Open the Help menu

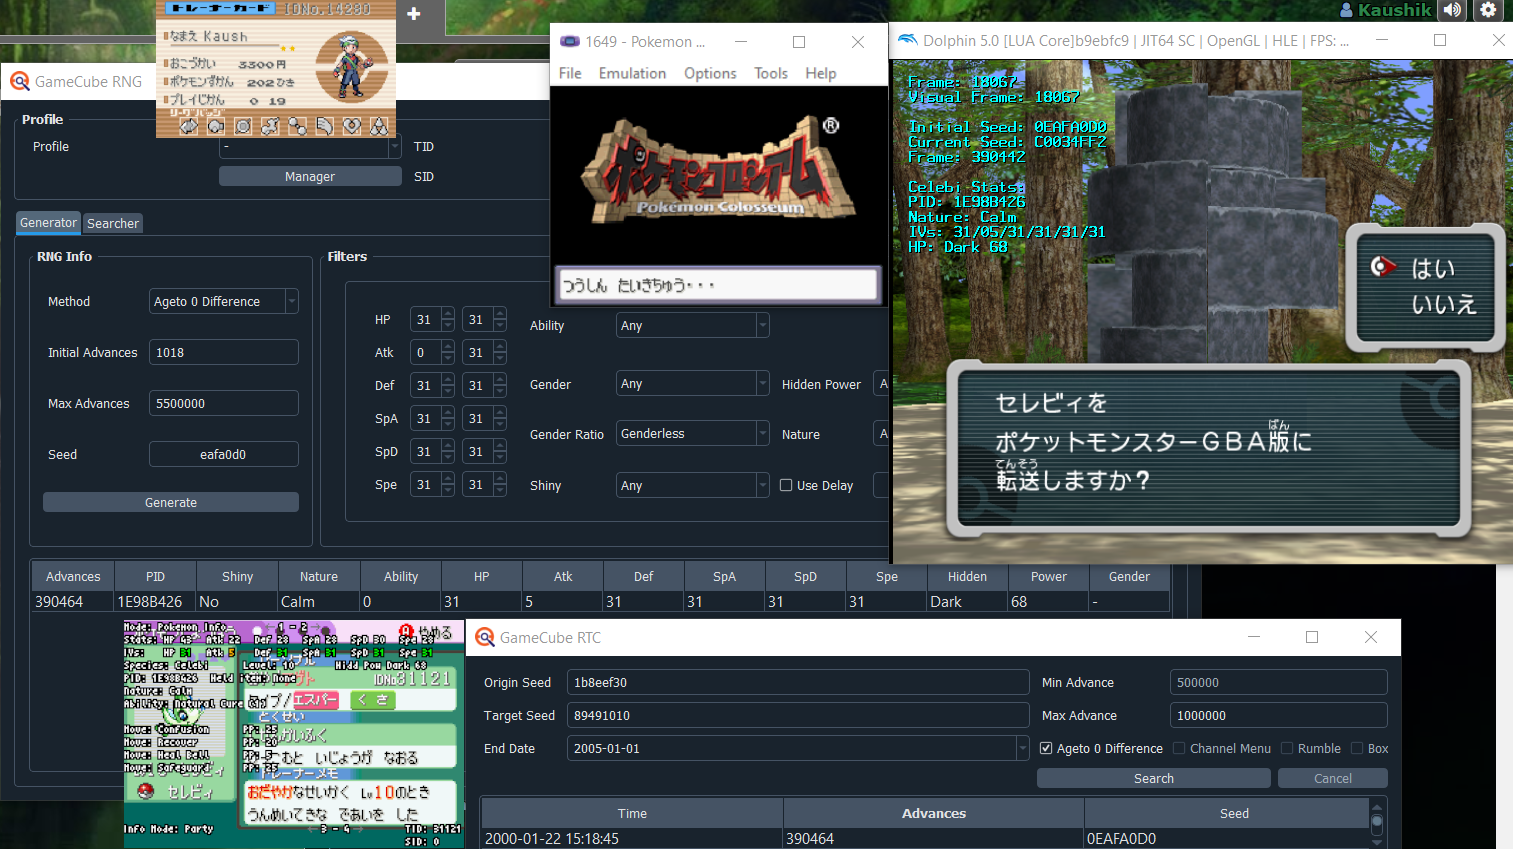[820, 73]
